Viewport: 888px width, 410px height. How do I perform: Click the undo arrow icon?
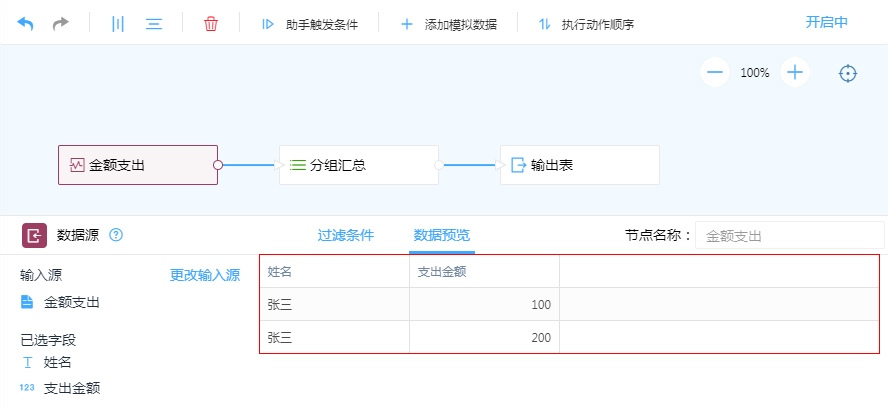click(x=25, y=23)
